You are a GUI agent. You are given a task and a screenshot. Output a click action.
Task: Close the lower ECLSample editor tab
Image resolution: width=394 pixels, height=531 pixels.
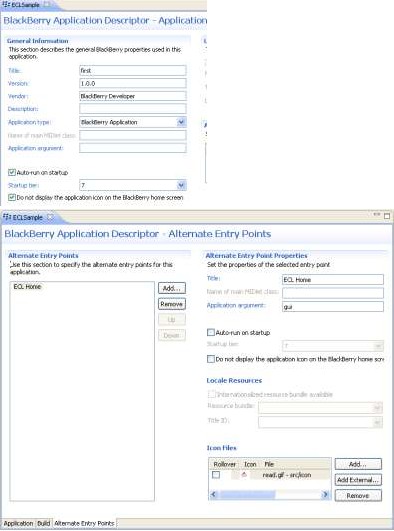tap(50, 217)
